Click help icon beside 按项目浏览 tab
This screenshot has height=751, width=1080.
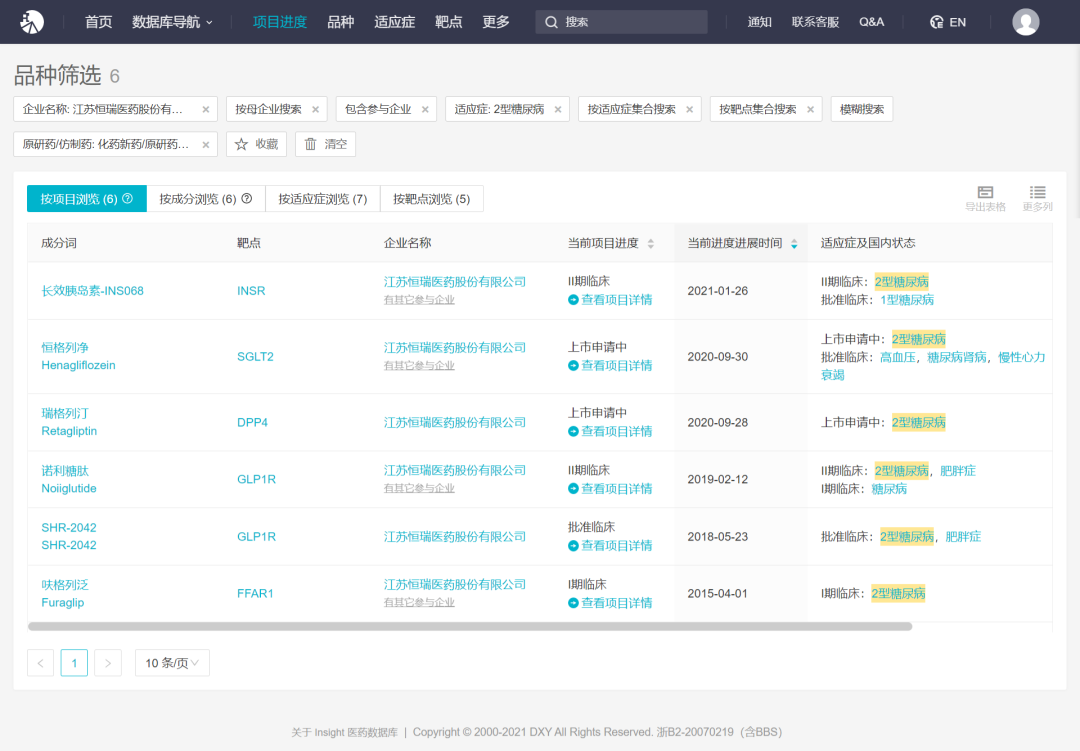click(127, 198)
